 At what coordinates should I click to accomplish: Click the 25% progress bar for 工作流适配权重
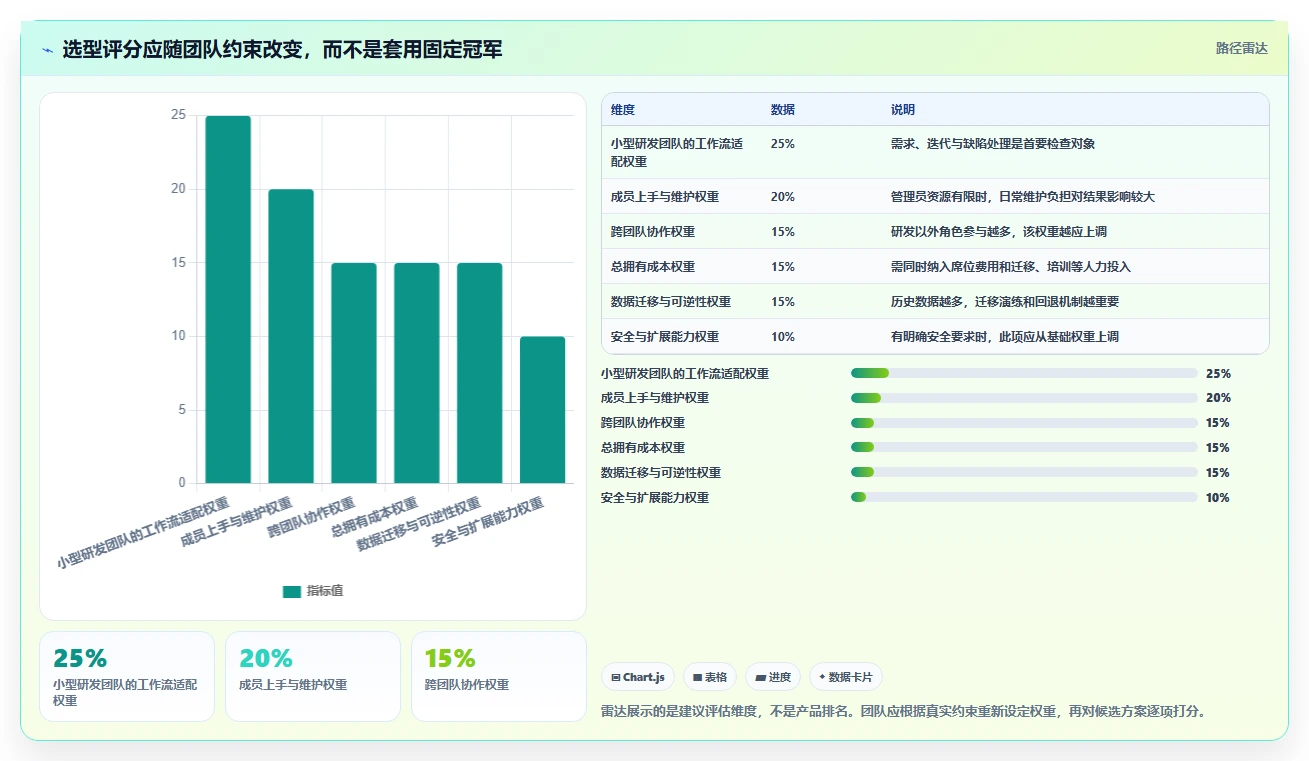[1024, 373]
